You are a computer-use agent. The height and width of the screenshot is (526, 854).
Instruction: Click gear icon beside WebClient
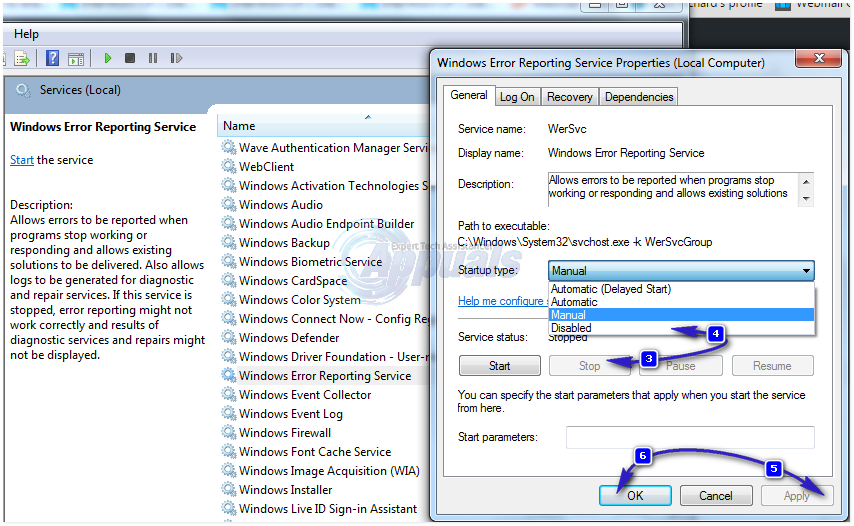point(229,166)
